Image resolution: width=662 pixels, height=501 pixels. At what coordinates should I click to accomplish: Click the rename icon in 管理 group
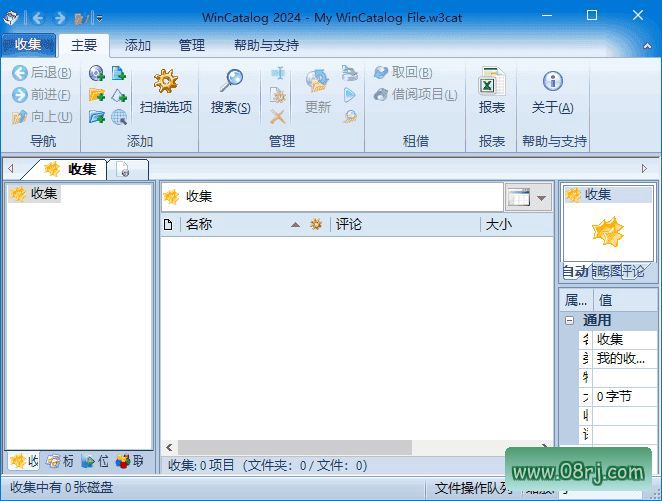278,73
